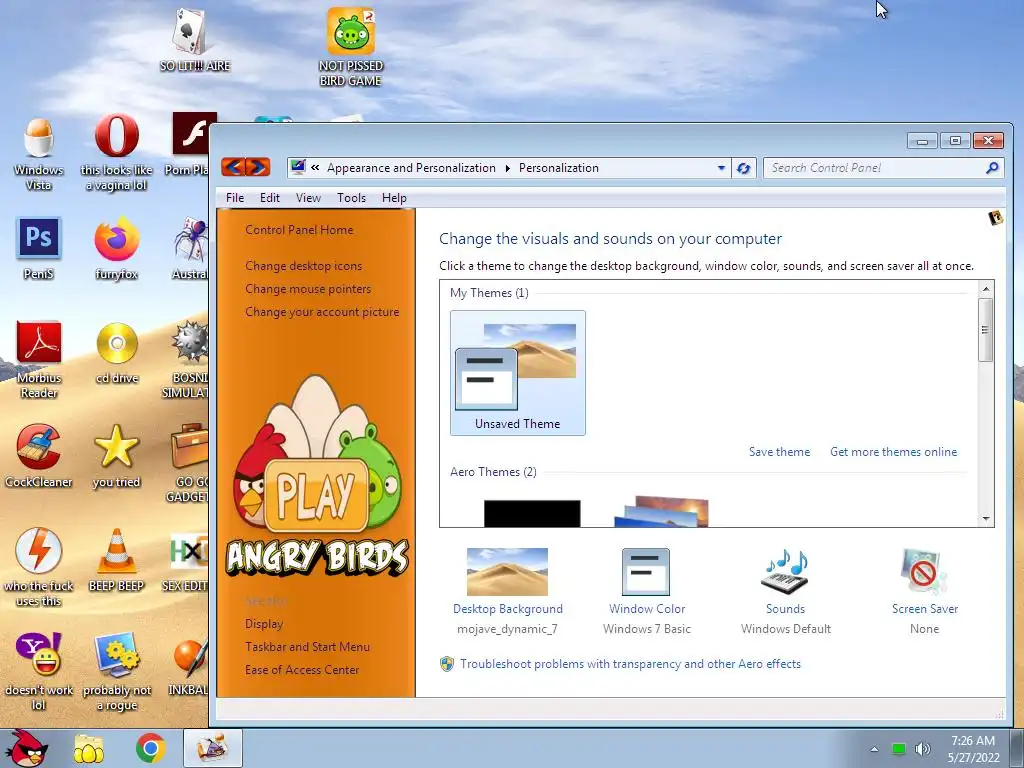Click the Save theme link

[779, 452]
